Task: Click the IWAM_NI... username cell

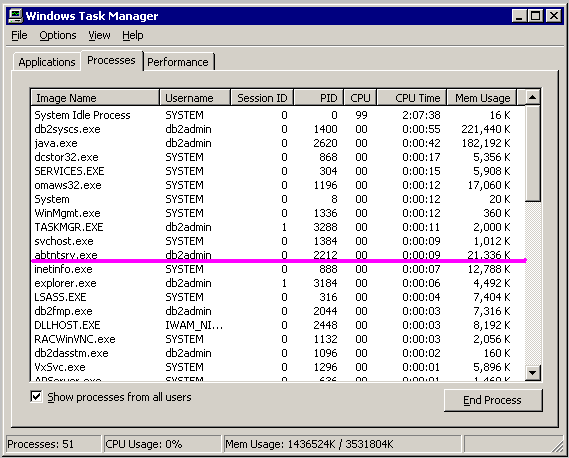Action: point(194,325)
